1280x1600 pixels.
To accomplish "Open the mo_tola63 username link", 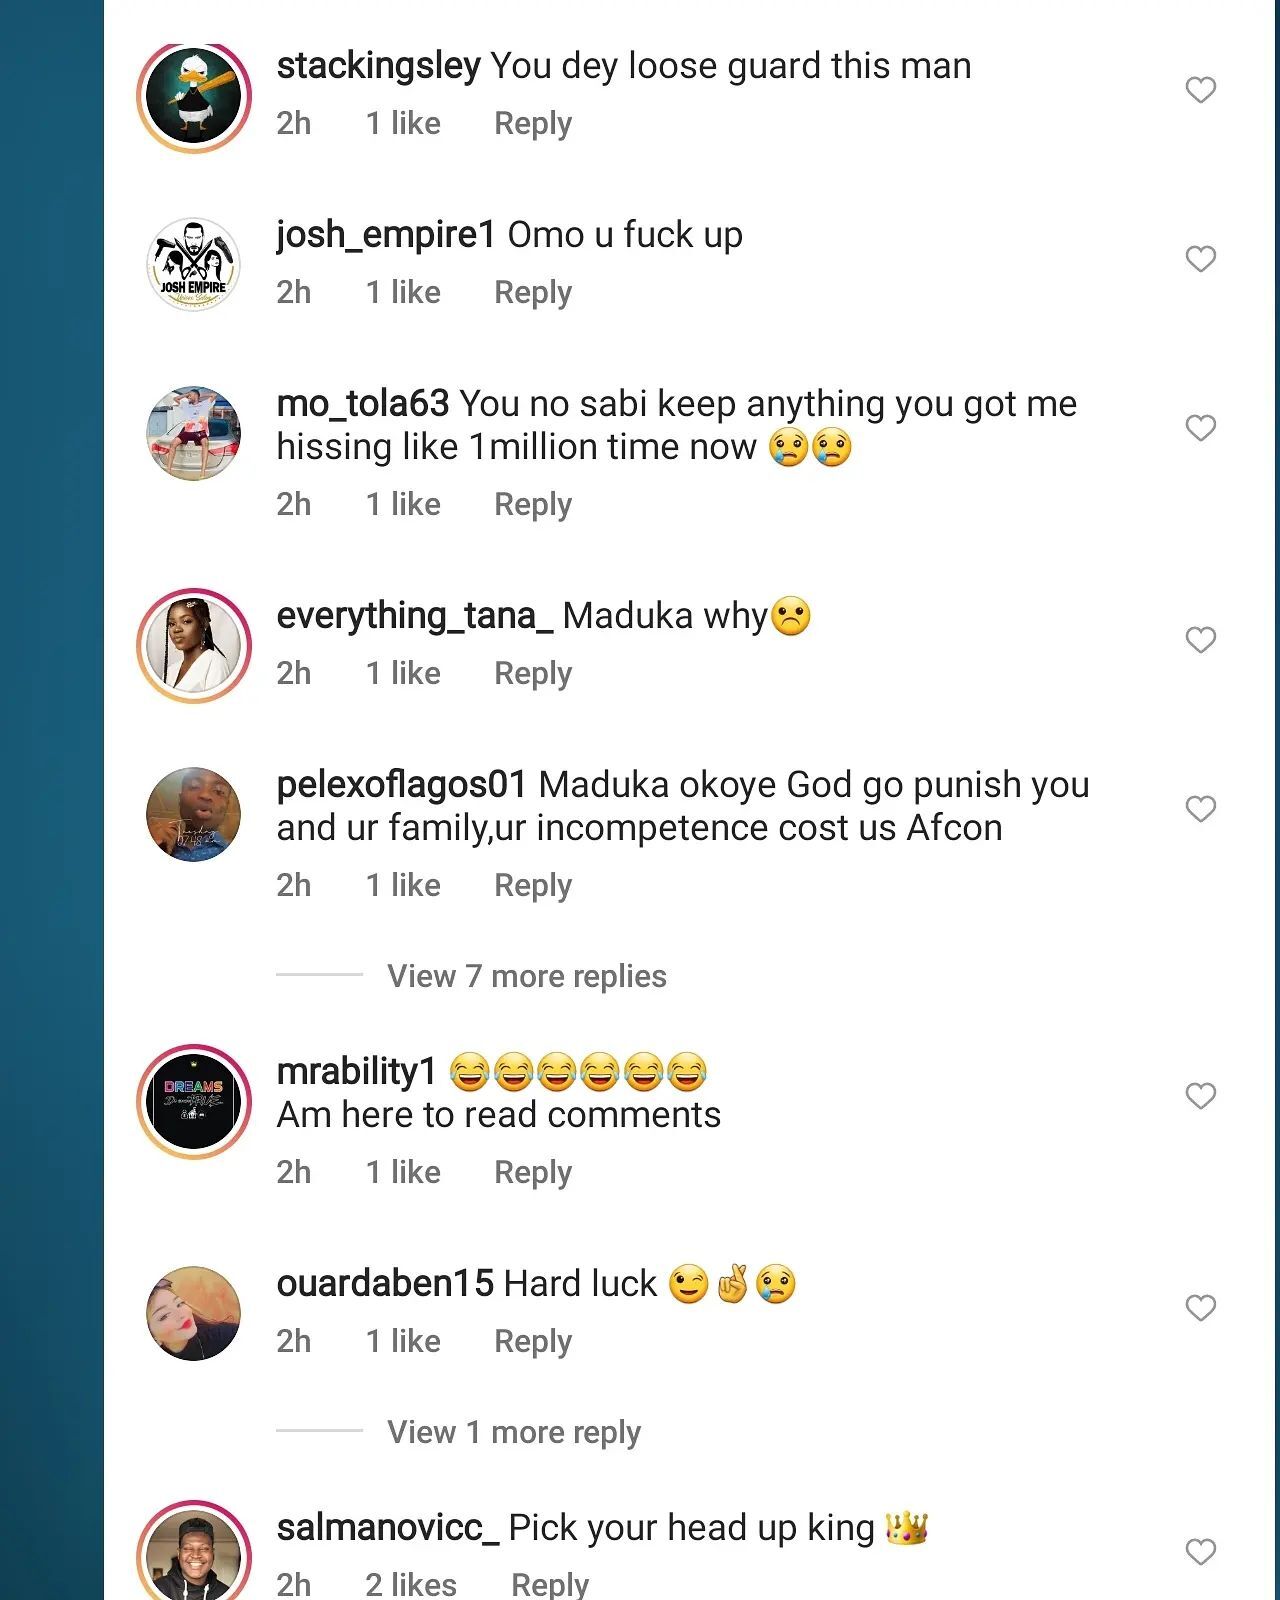I will [x=363, y=404].
